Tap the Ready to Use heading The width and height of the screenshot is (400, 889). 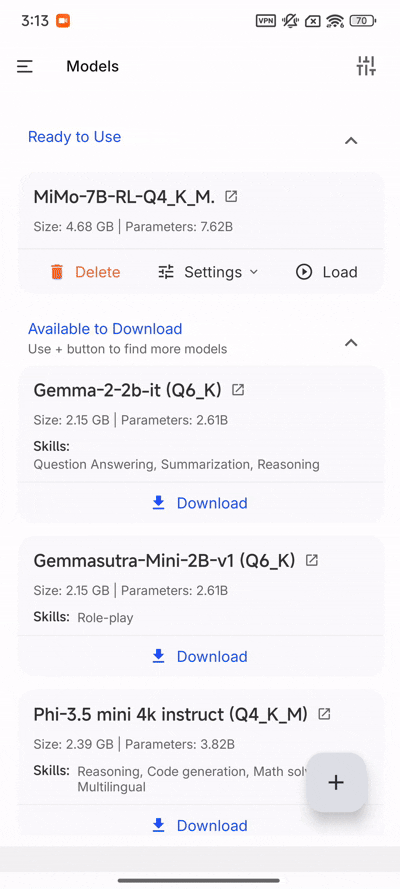(74, 137)
